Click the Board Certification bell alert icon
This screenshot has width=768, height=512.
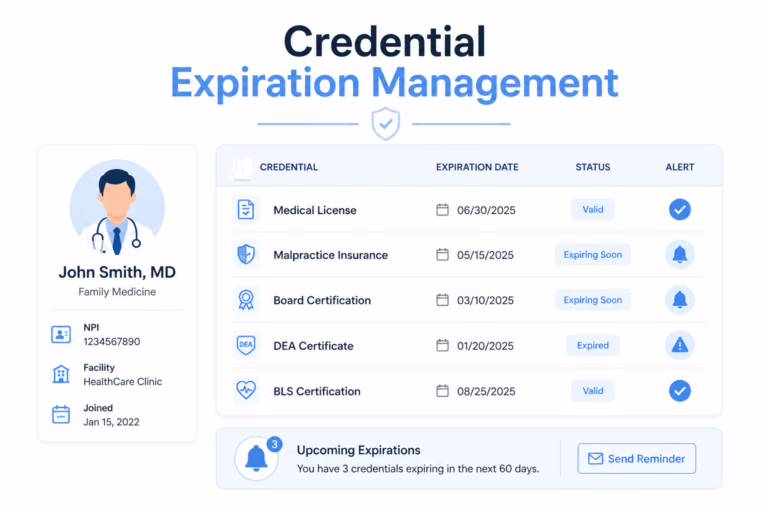(680, 300)
